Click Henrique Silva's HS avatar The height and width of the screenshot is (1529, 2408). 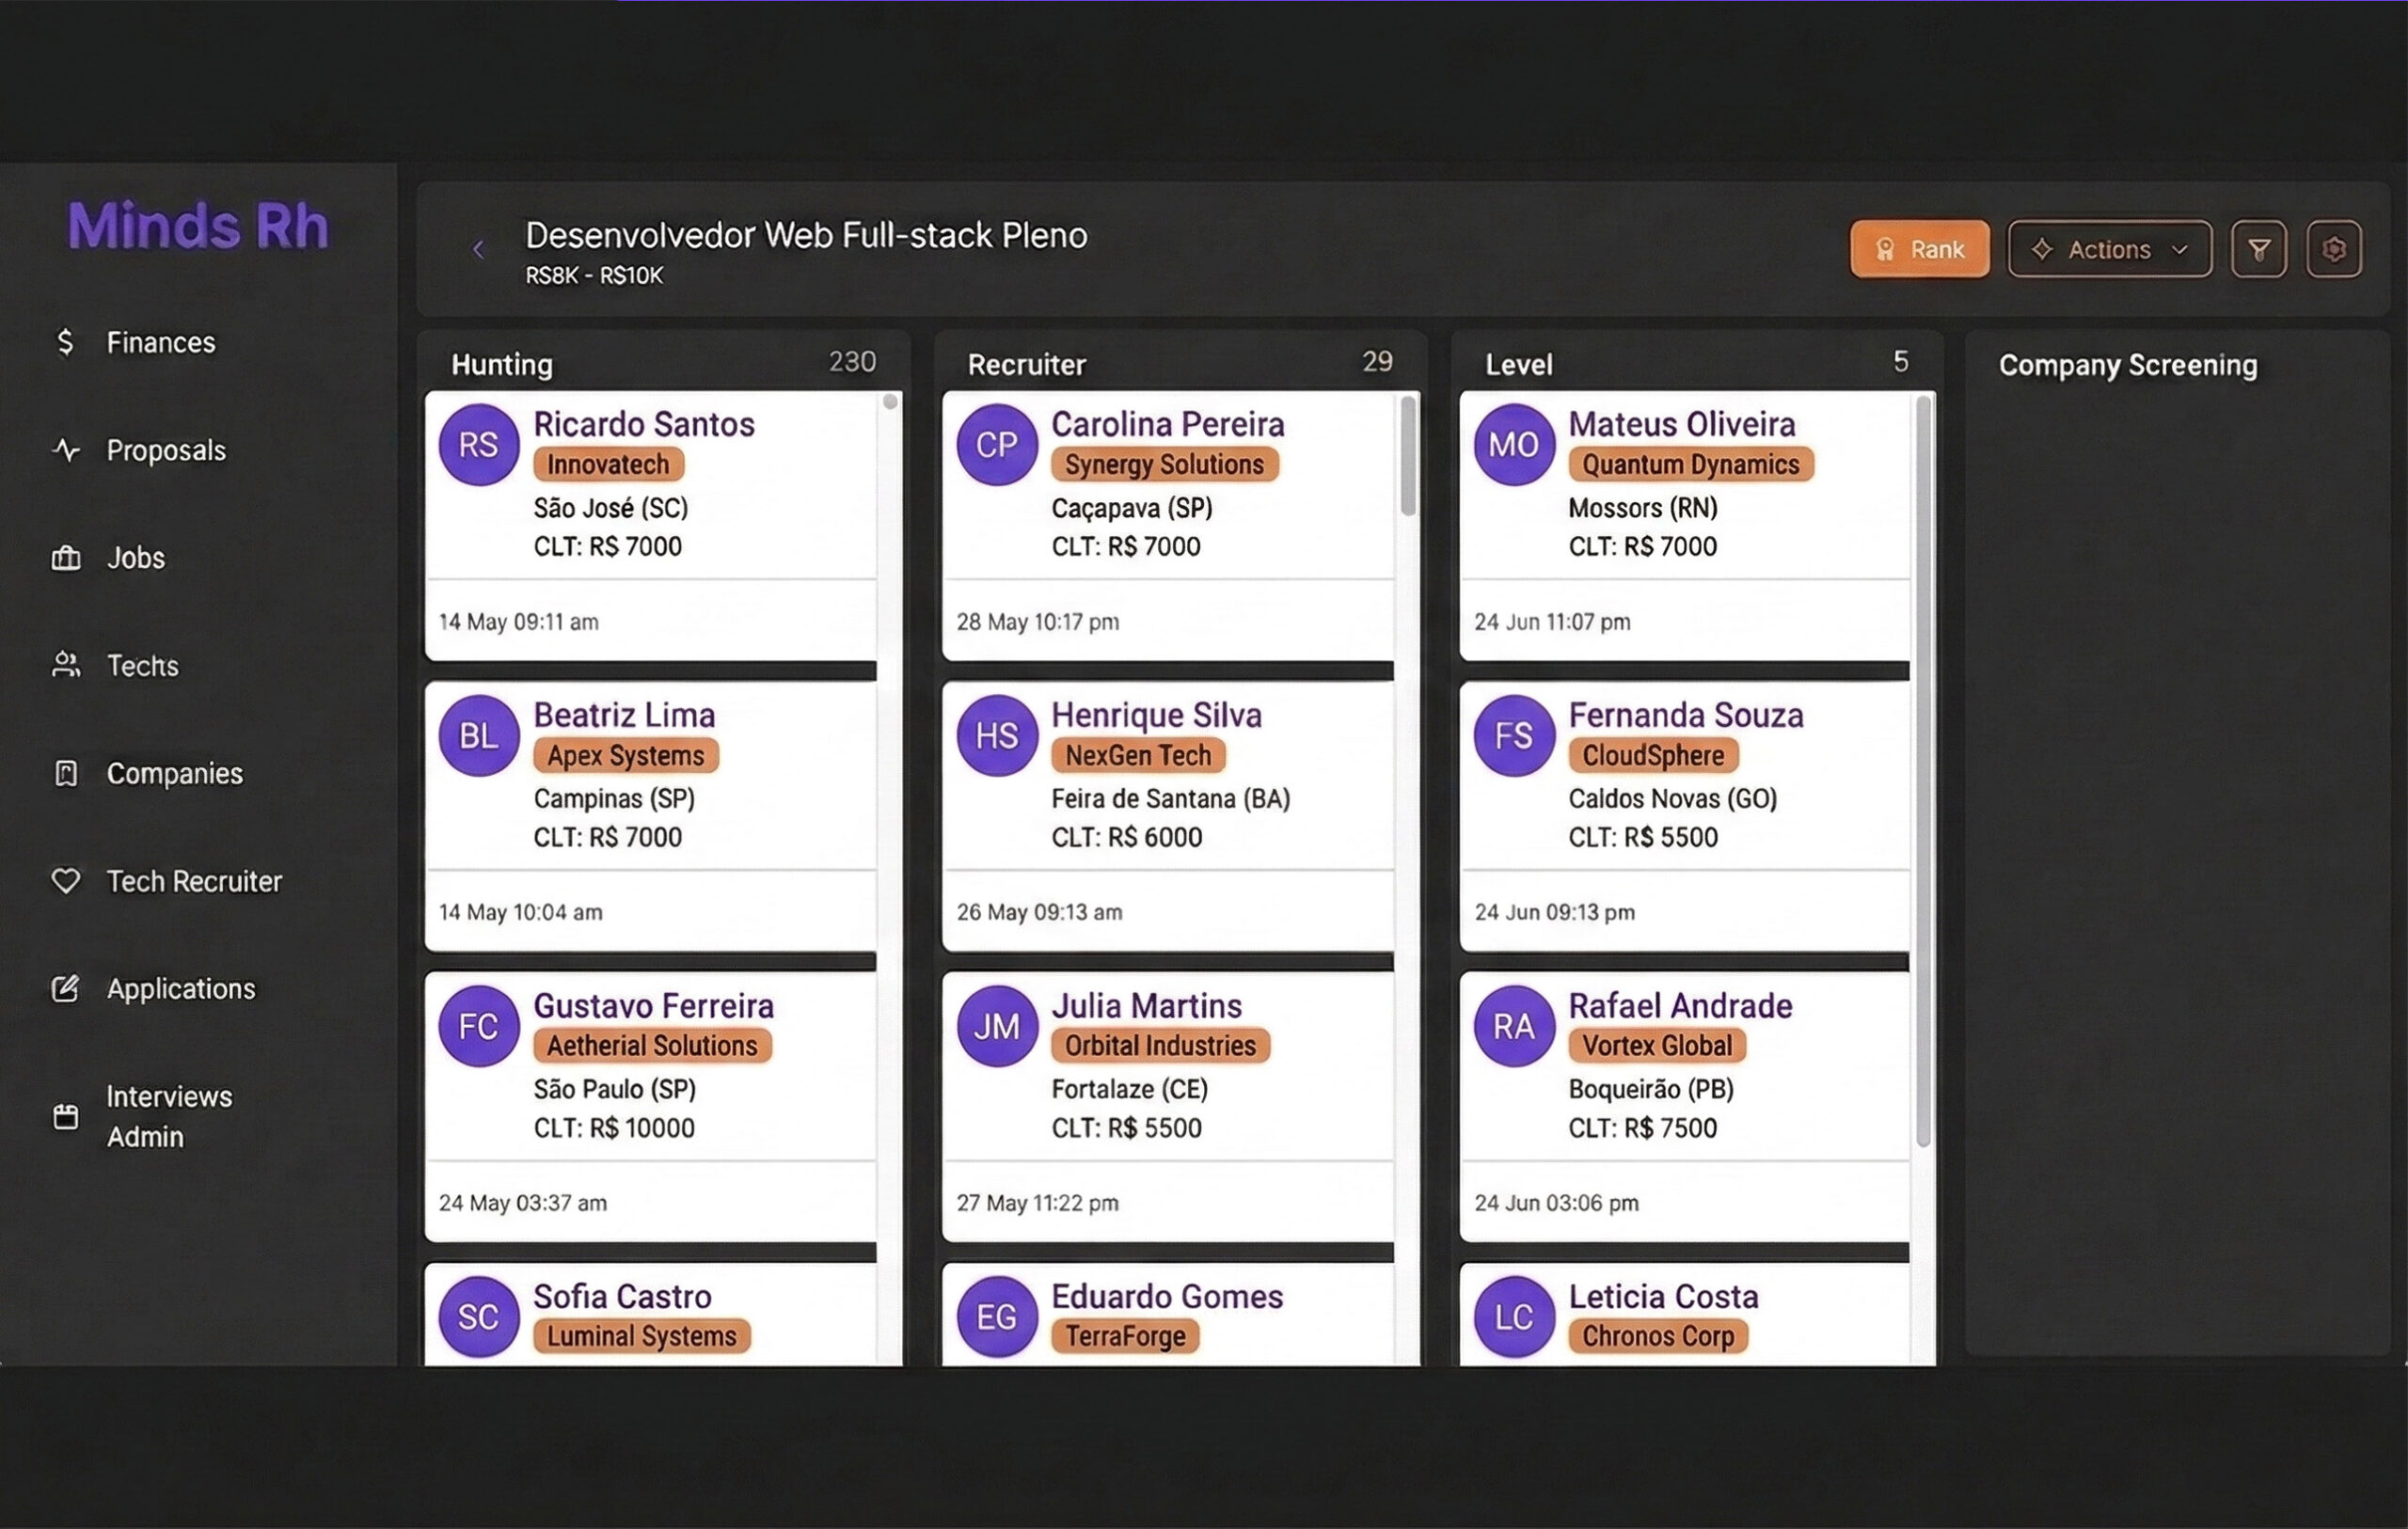point(996,736)
